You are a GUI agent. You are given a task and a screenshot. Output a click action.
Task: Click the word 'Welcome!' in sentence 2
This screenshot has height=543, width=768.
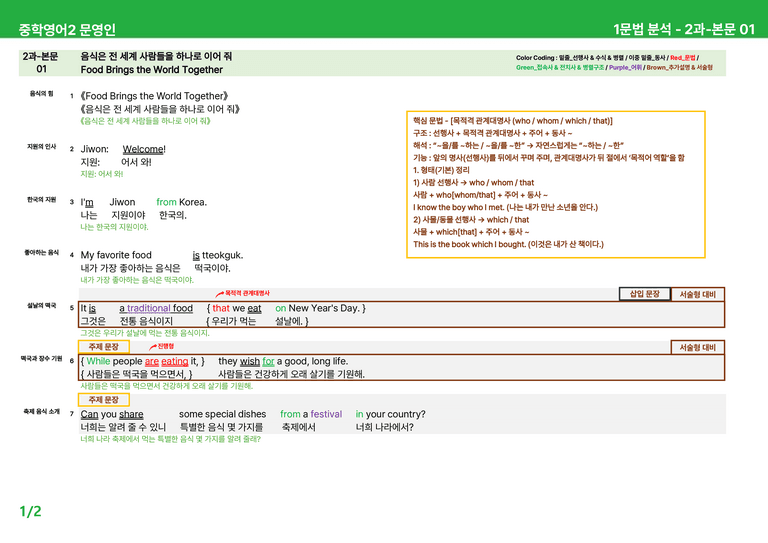pyautogui.click(x=144, y=149)
